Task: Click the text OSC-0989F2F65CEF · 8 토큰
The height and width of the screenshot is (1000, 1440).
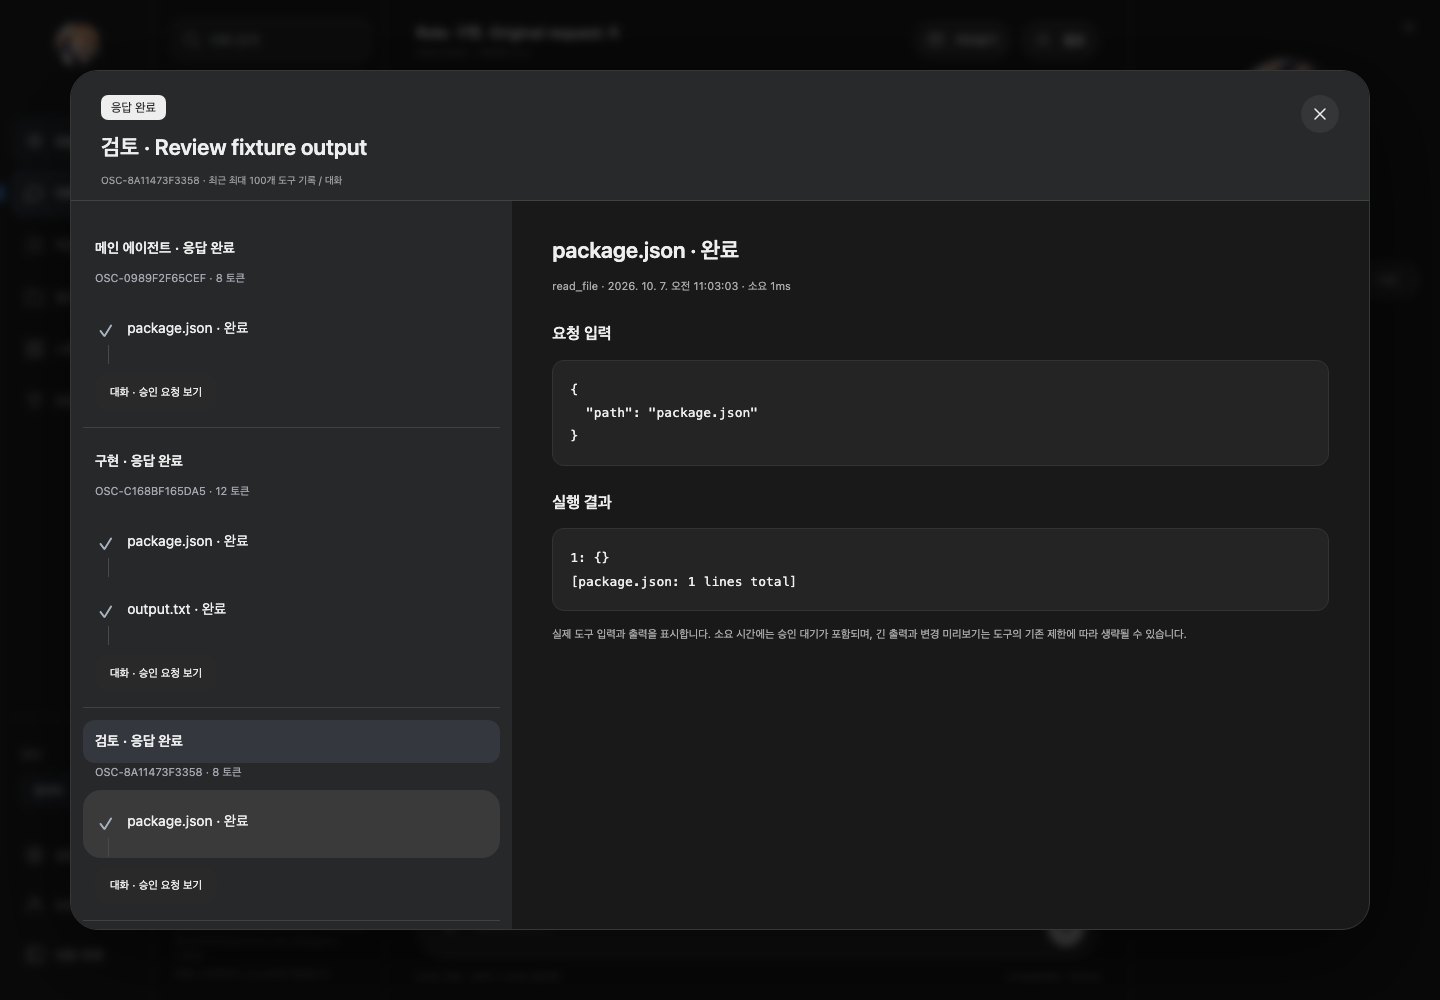Action: tap(170, 278)
